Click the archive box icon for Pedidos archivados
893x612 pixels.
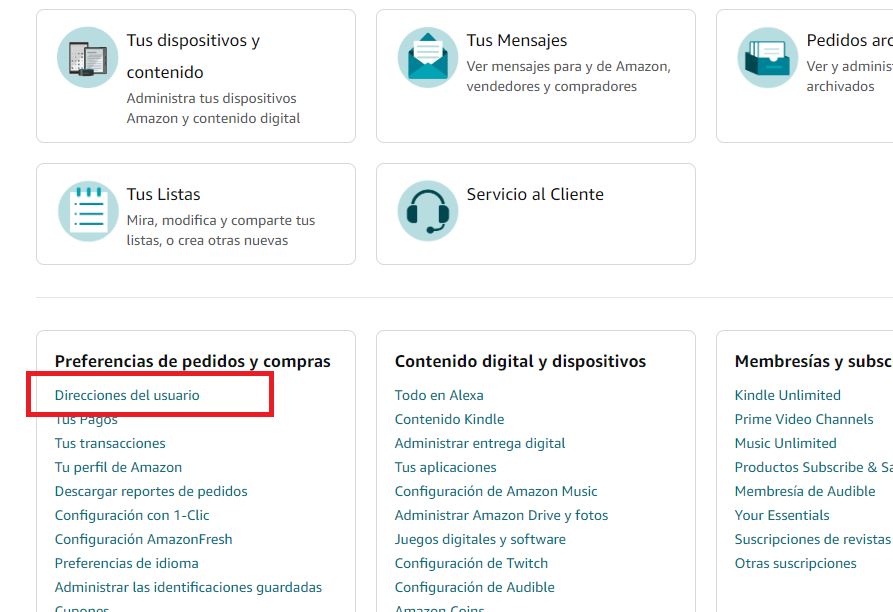768,57
